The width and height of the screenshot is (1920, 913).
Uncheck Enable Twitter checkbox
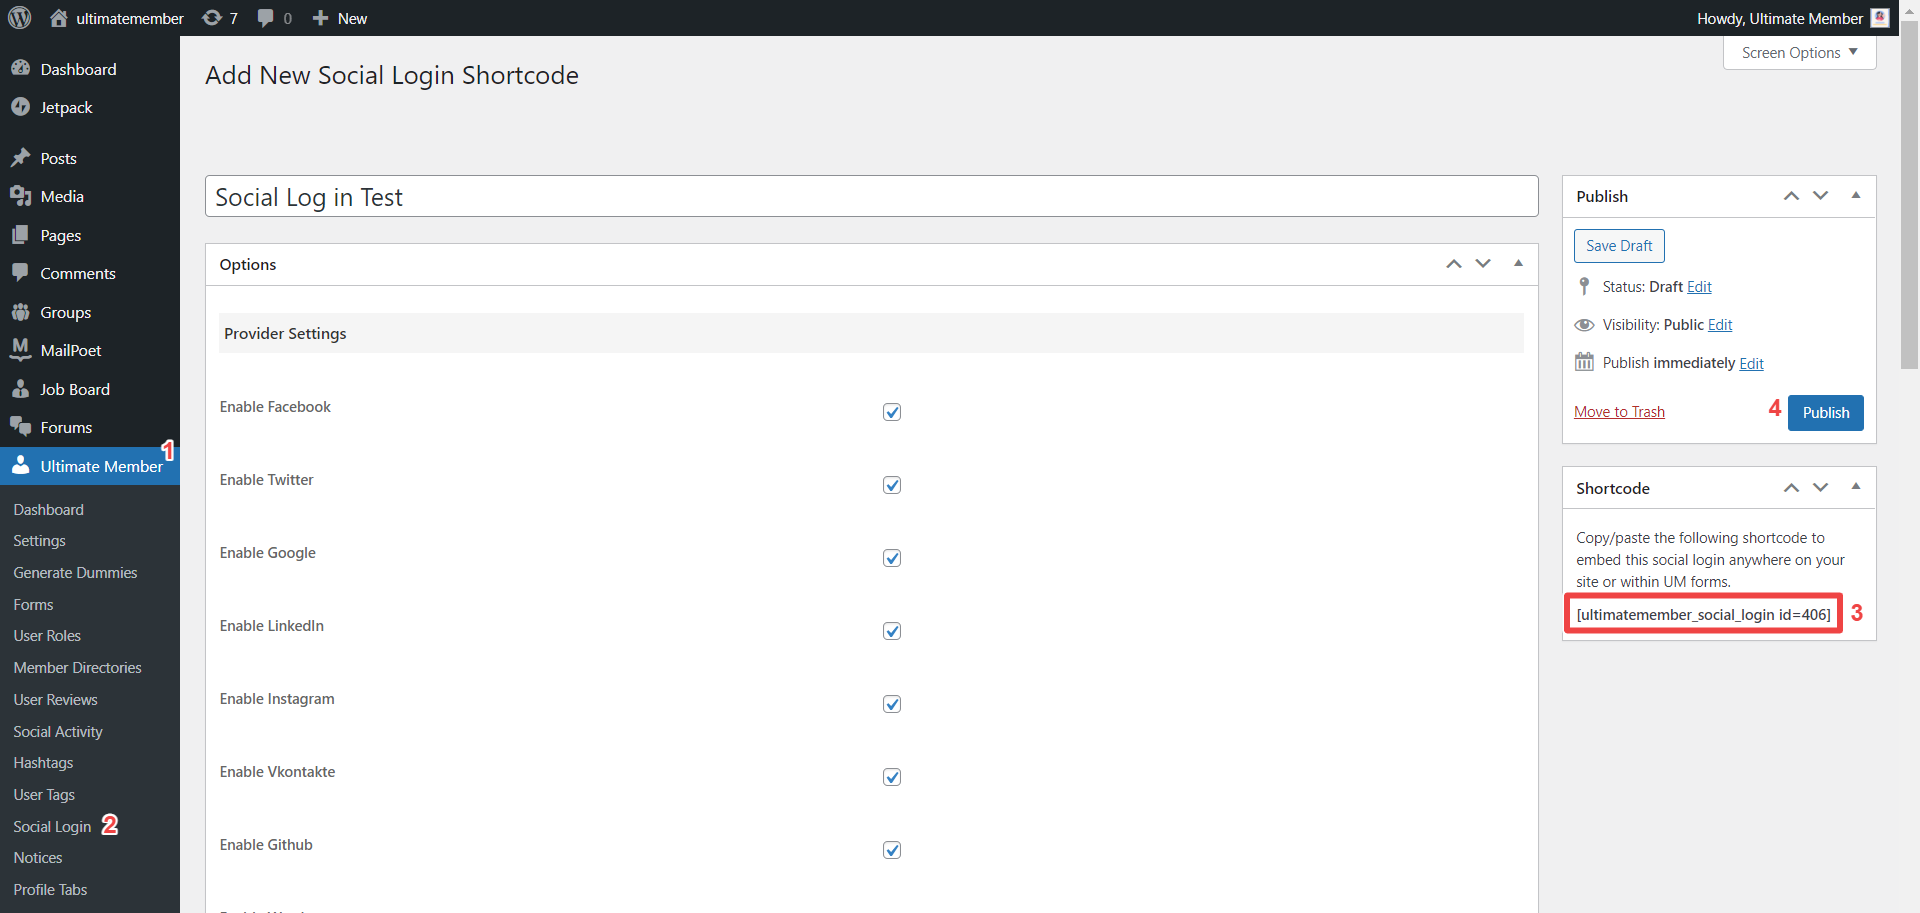coord(892,485)
